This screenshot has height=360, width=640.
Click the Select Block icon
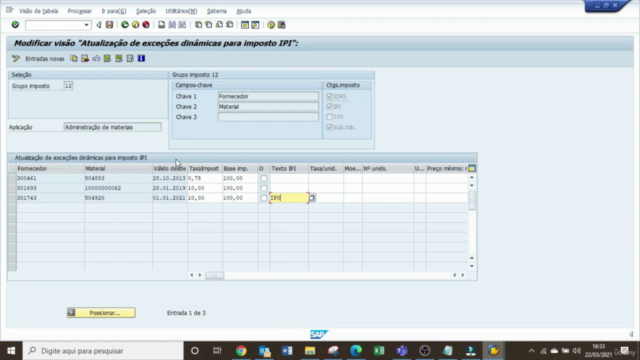click(119, 58)
